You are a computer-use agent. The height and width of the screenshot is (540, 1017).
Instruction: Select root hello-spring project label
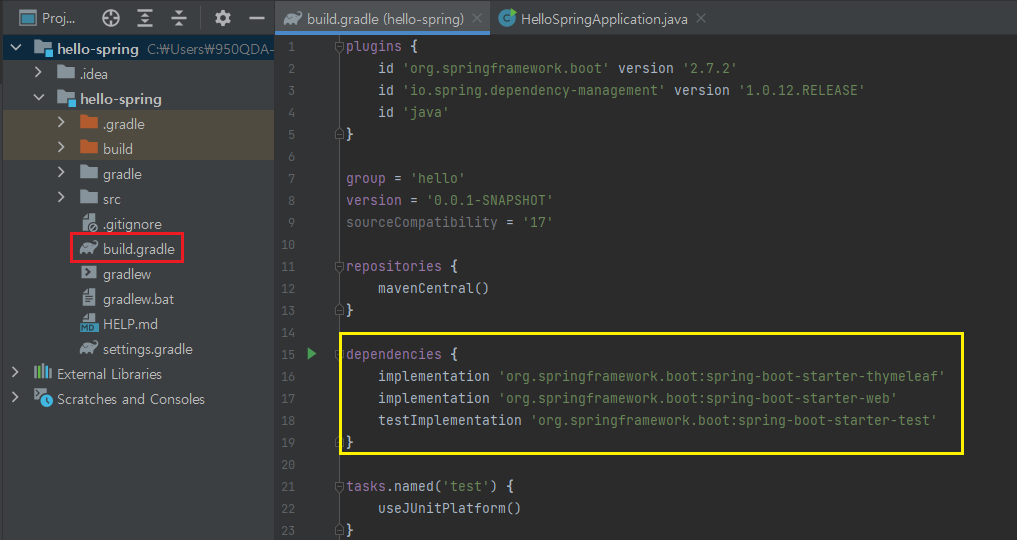point(97,49)
